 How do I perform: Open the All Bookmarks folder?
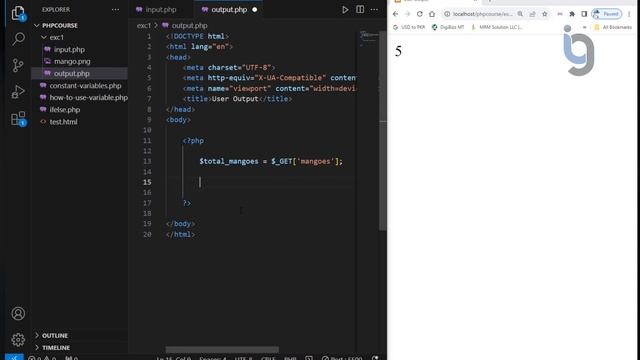tap(613, 27)
